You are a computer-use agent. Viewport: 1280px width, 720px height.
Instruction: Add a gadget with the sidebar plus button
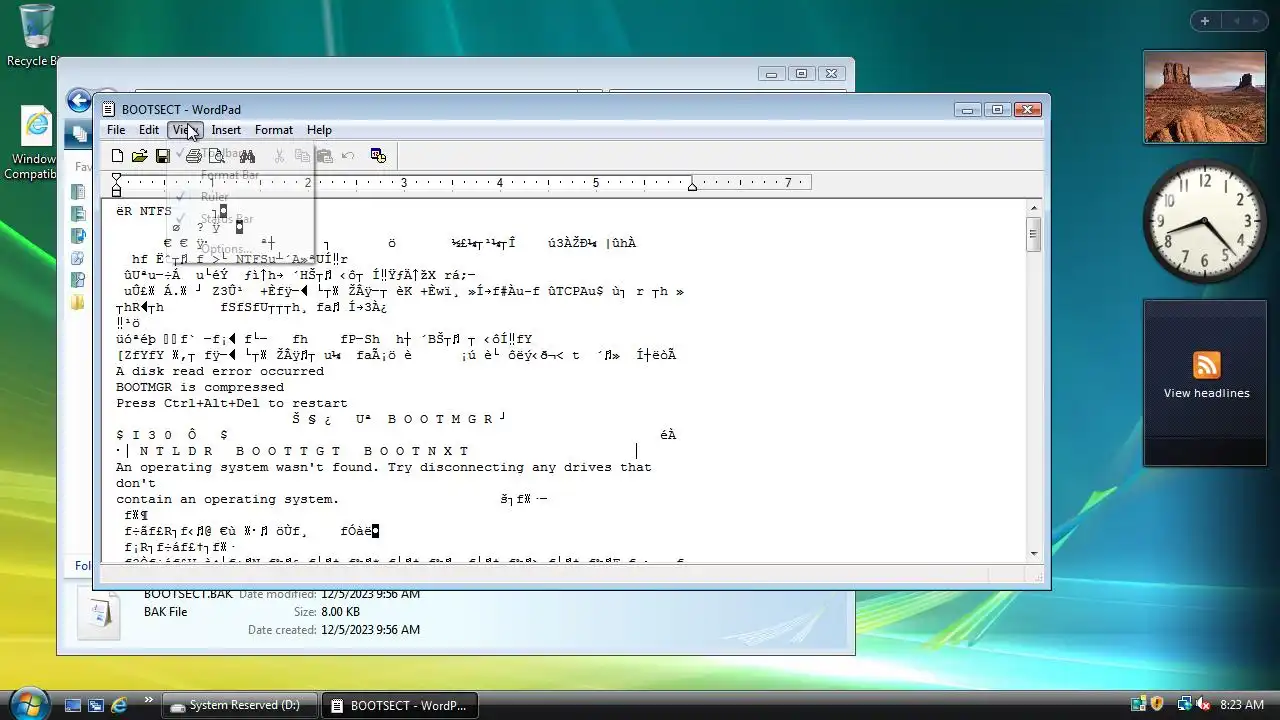click(x=1205, y=21)
